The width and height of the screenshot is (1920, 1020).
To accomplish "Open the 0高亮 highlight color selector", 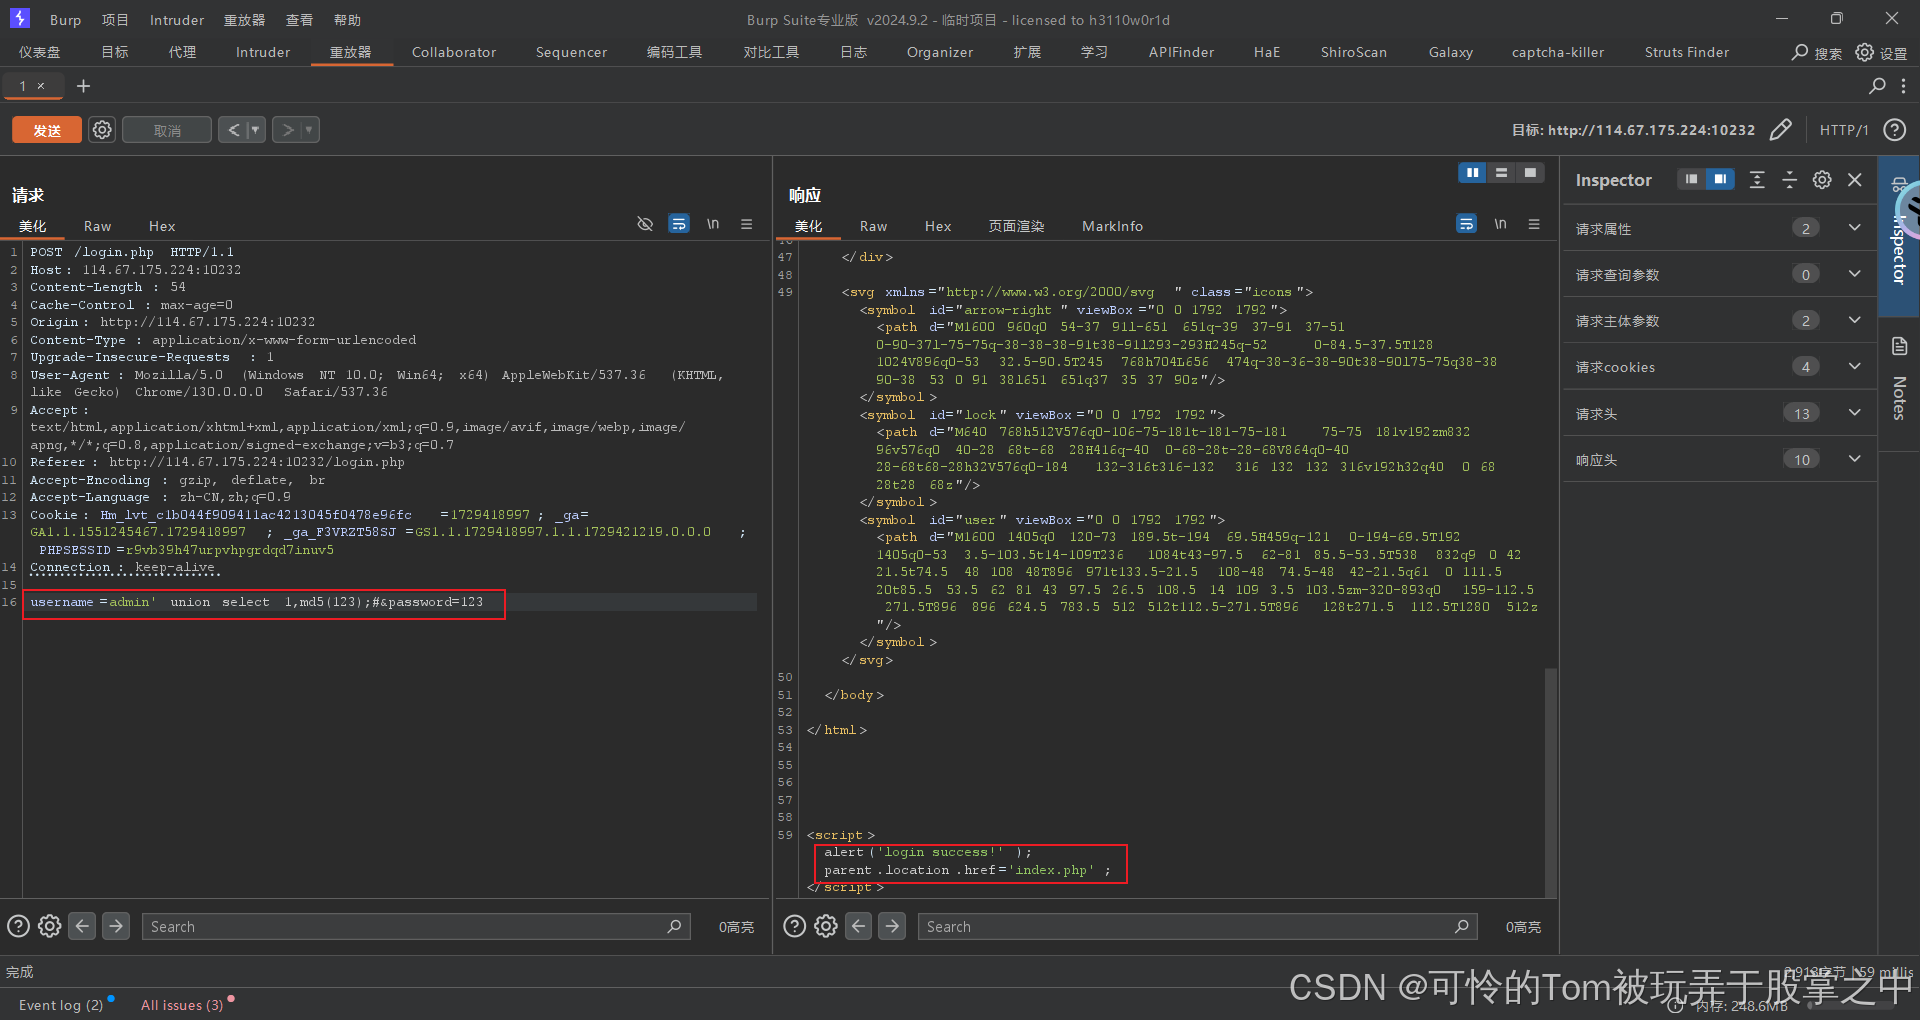I will click(736, 926).
